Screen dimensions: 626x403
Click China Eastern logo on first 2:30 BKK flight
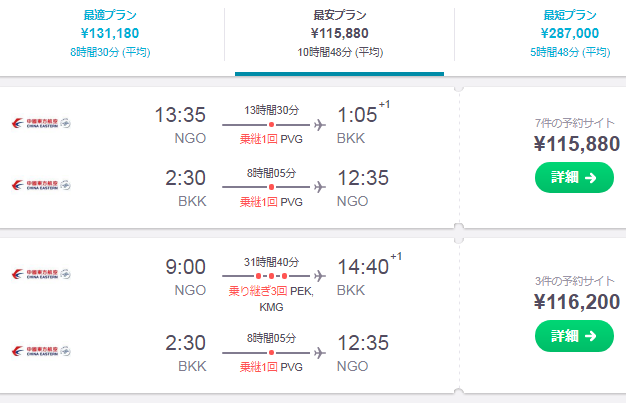click(41, 185)
